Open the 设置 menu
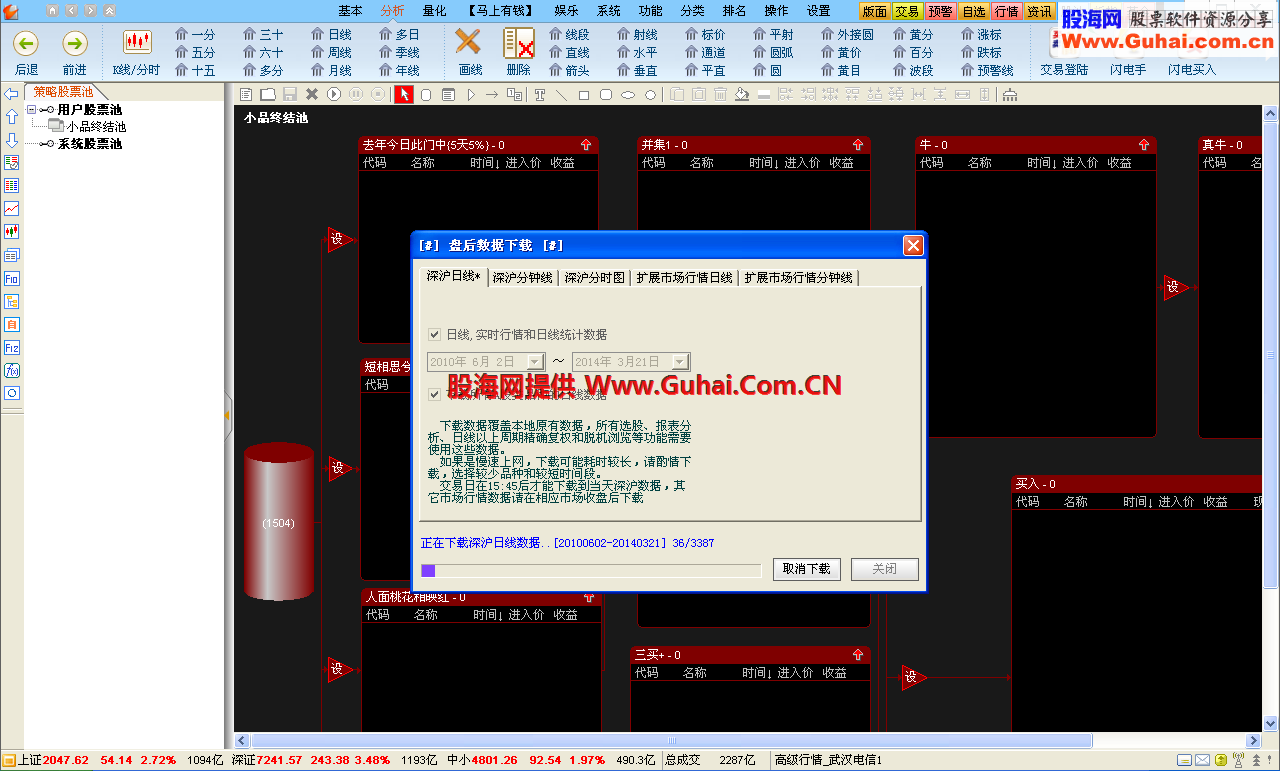 pyautogui.click(x=819, y=11)
